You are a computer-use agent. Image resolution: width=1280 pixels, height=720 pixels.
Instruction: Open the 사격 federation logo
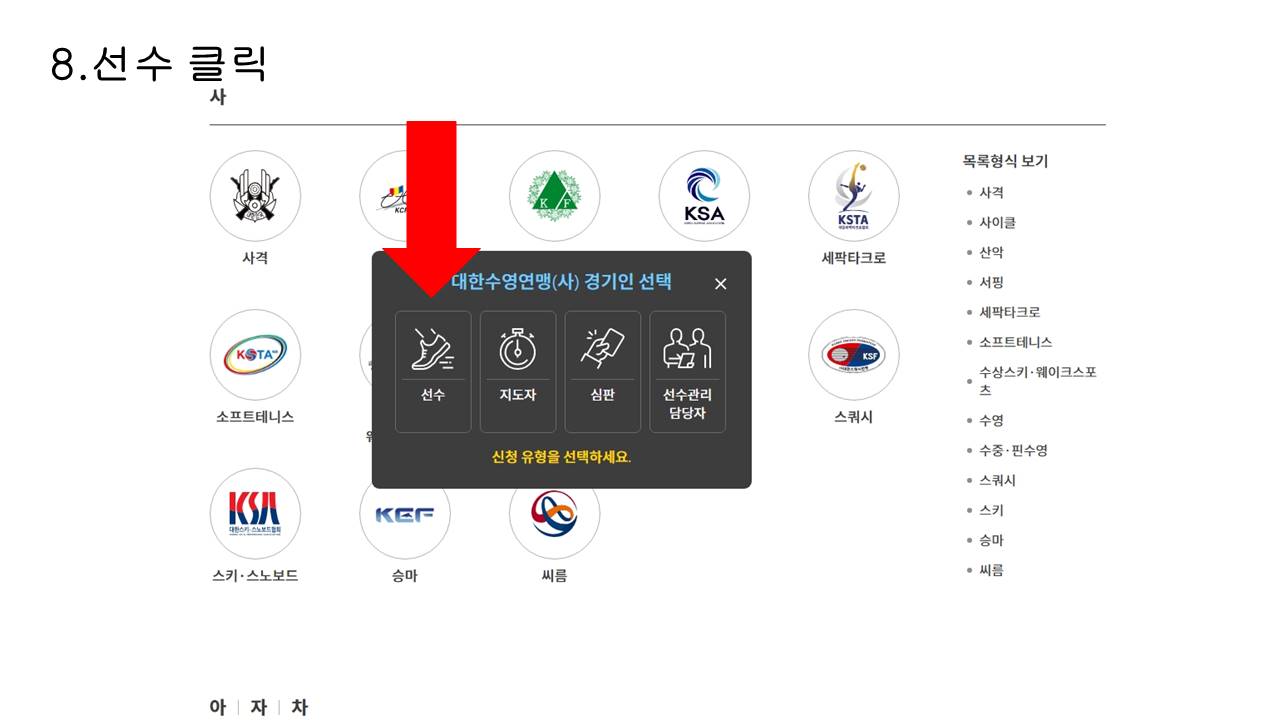255,196
